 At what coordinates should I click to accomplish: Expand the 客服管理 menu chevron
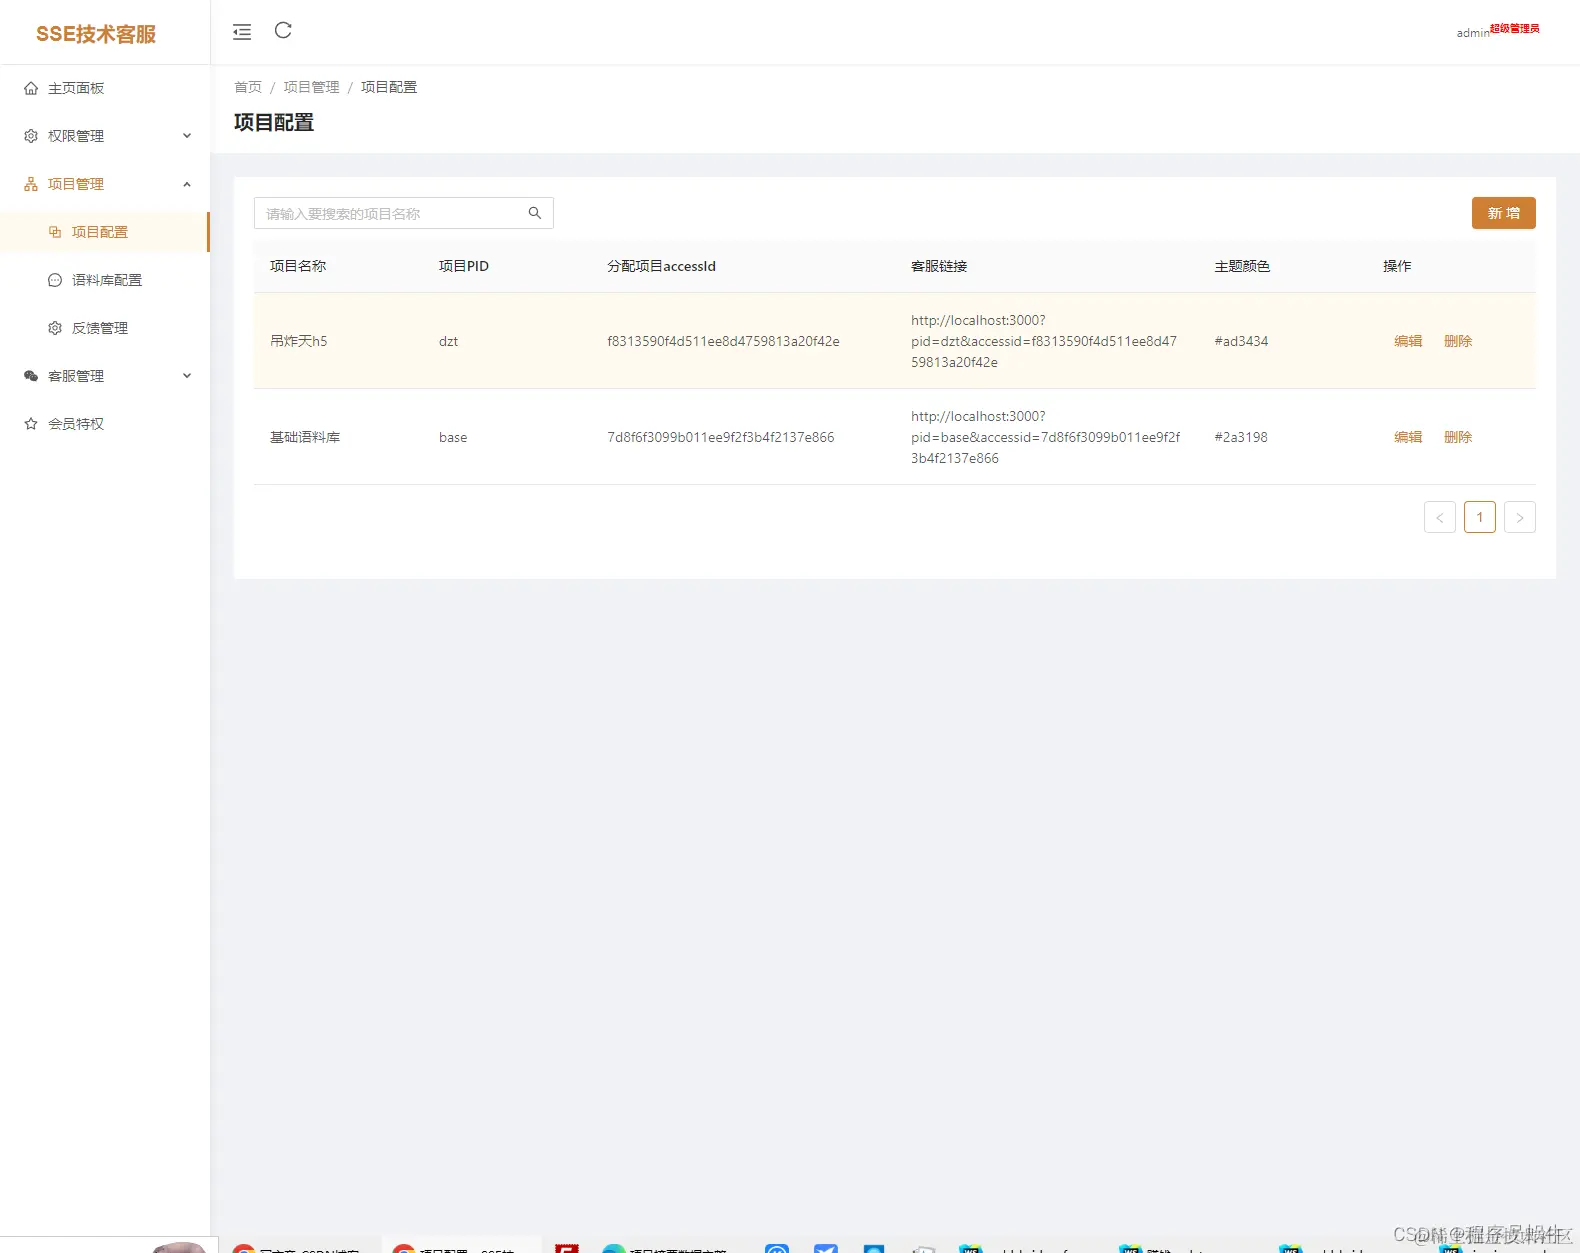click(x=187, y=376)
